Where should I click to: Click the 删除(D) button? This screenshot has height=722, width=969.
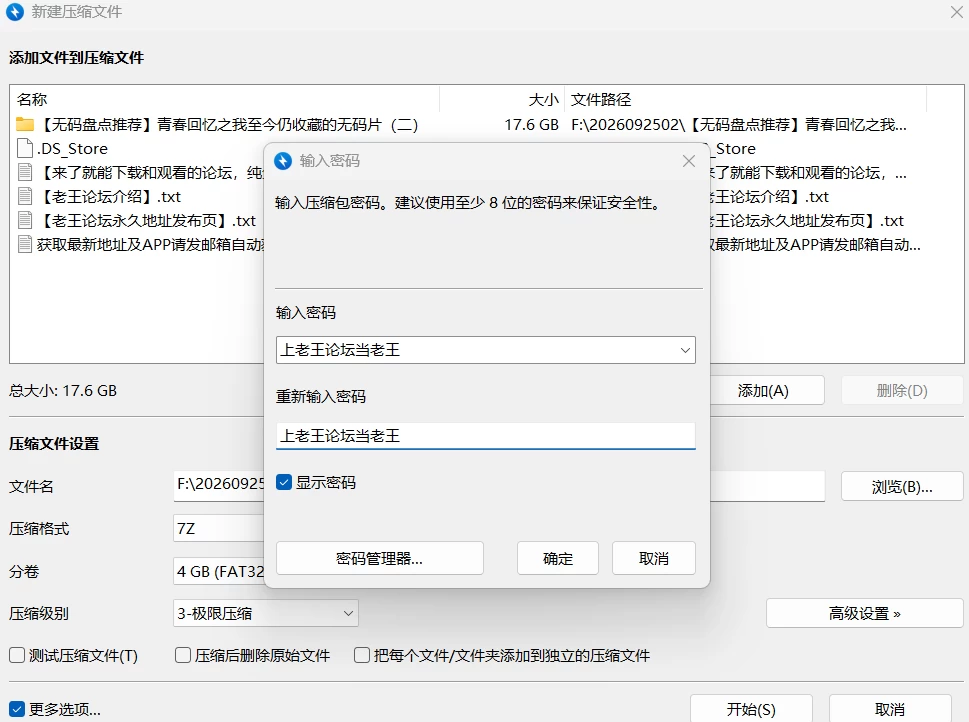[902, 390]
